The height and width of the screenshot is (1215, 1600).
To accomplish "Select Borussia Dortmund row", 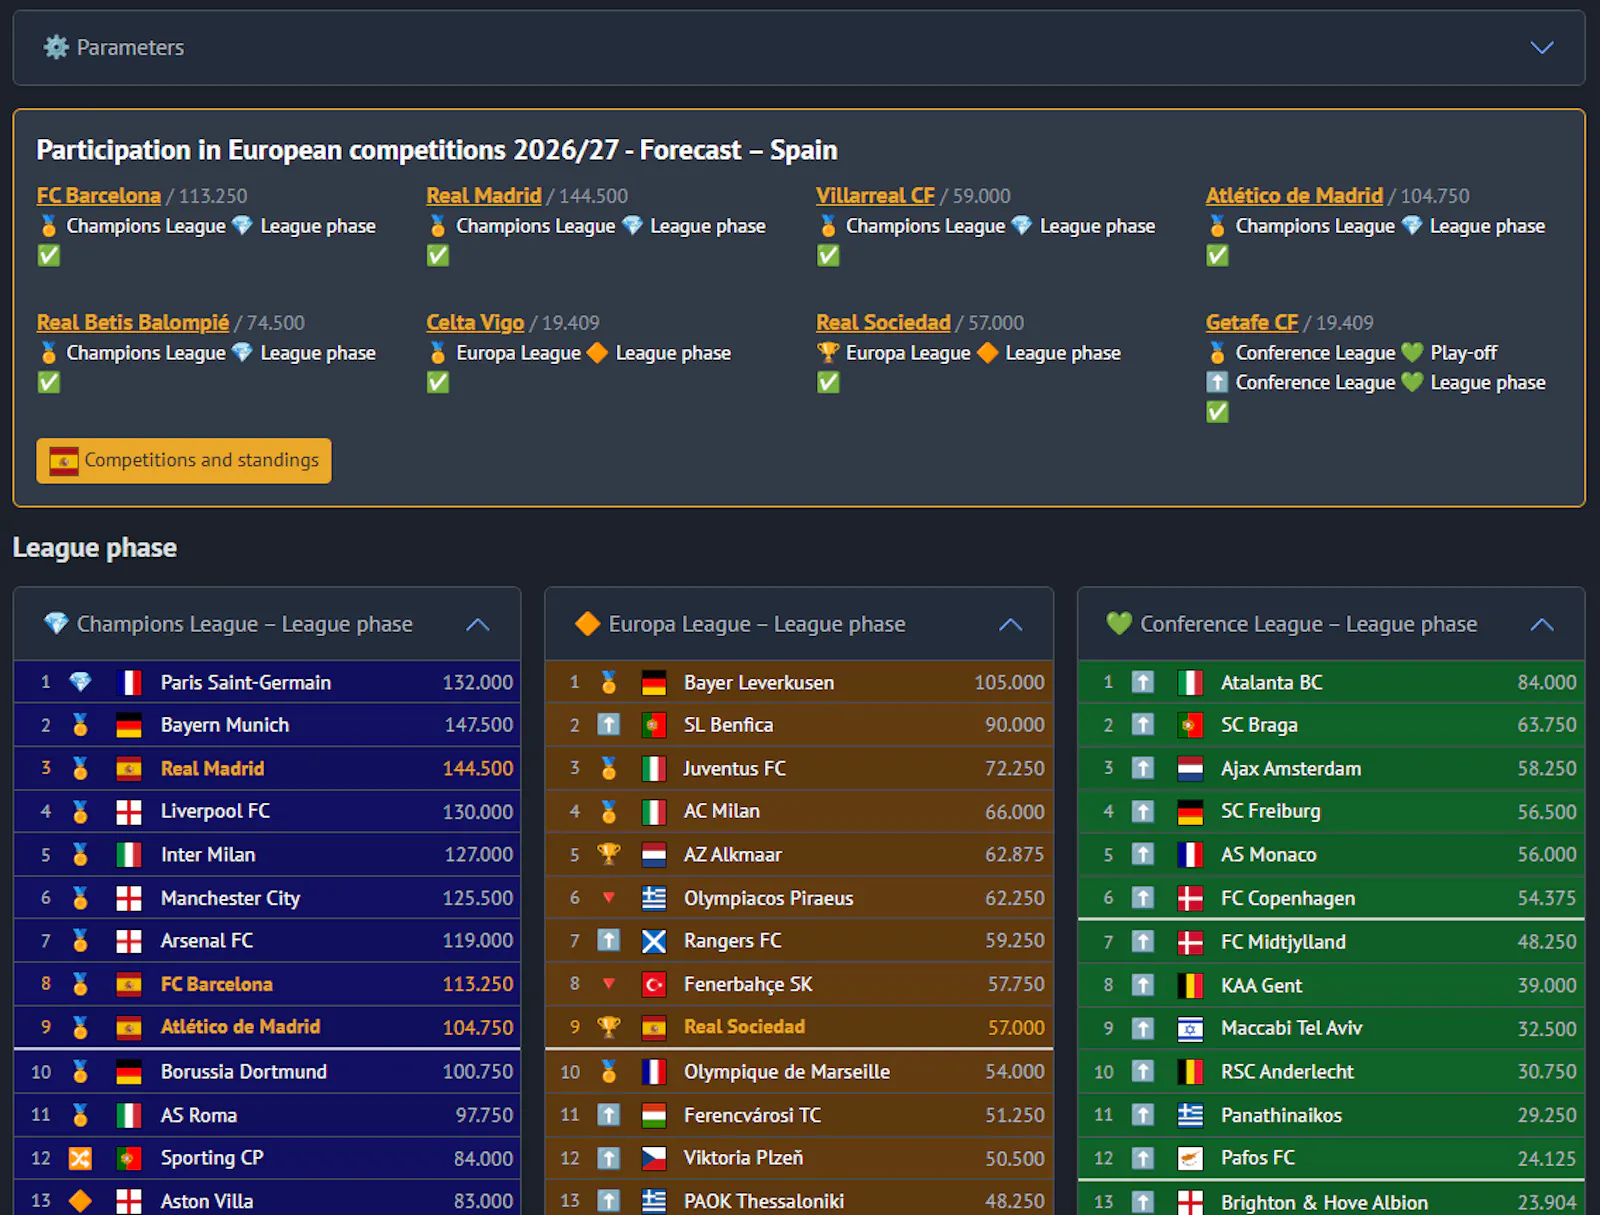I will 267,1072.
